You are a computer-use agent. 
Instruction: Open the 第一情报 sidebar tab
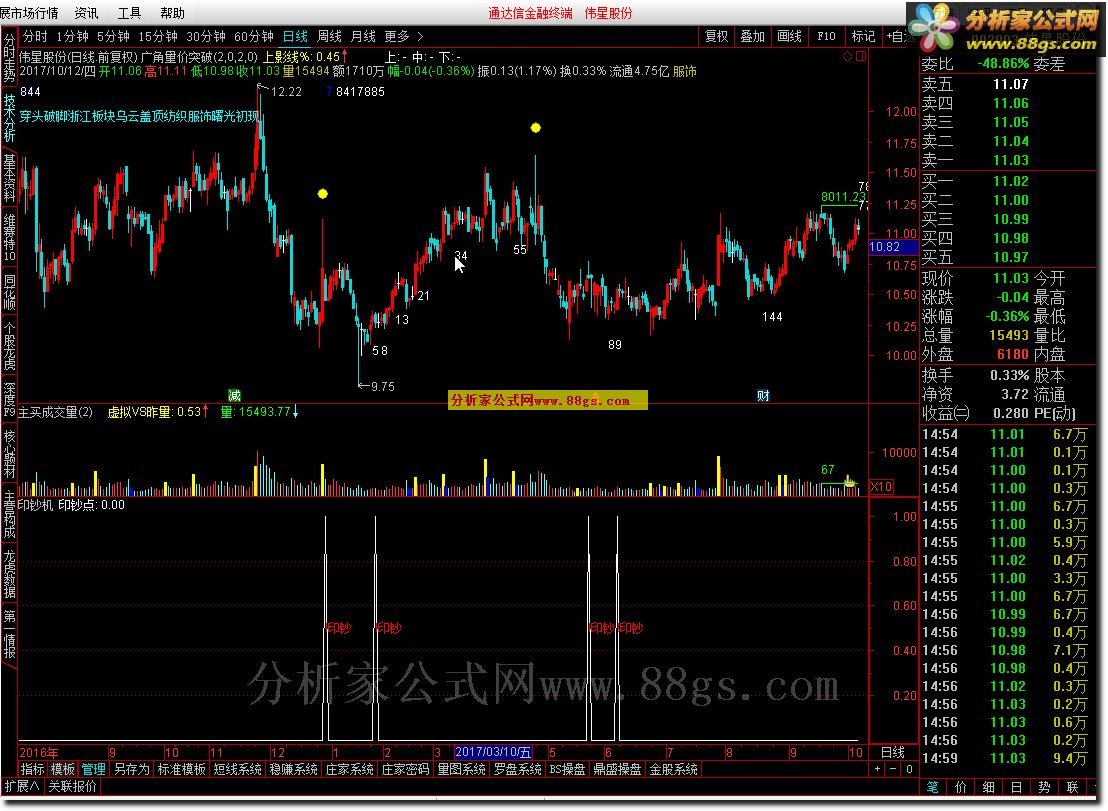pyautogui.click(x=9, y=633)
